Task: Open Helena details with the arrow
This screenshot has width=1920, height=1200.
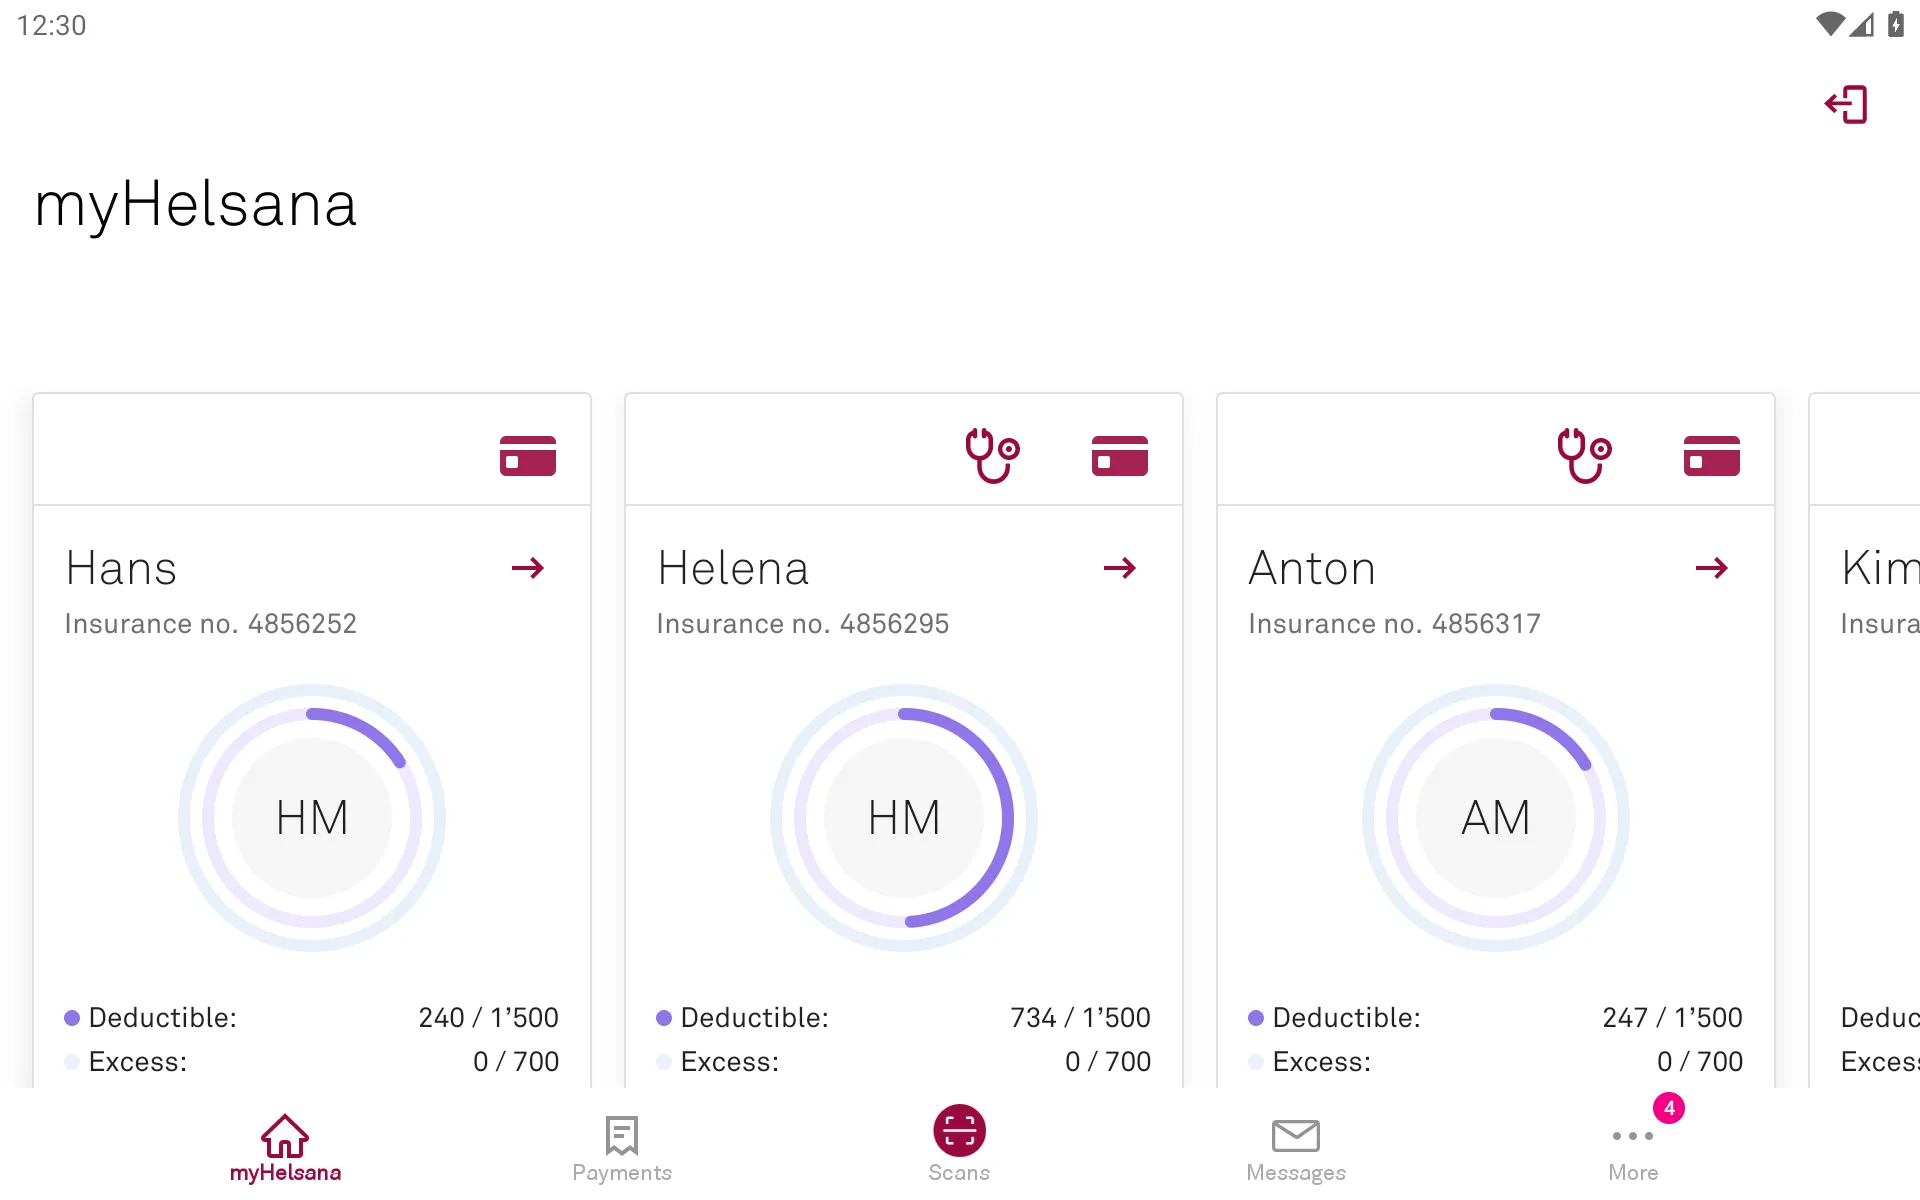Action: [x=1120, y=568]
